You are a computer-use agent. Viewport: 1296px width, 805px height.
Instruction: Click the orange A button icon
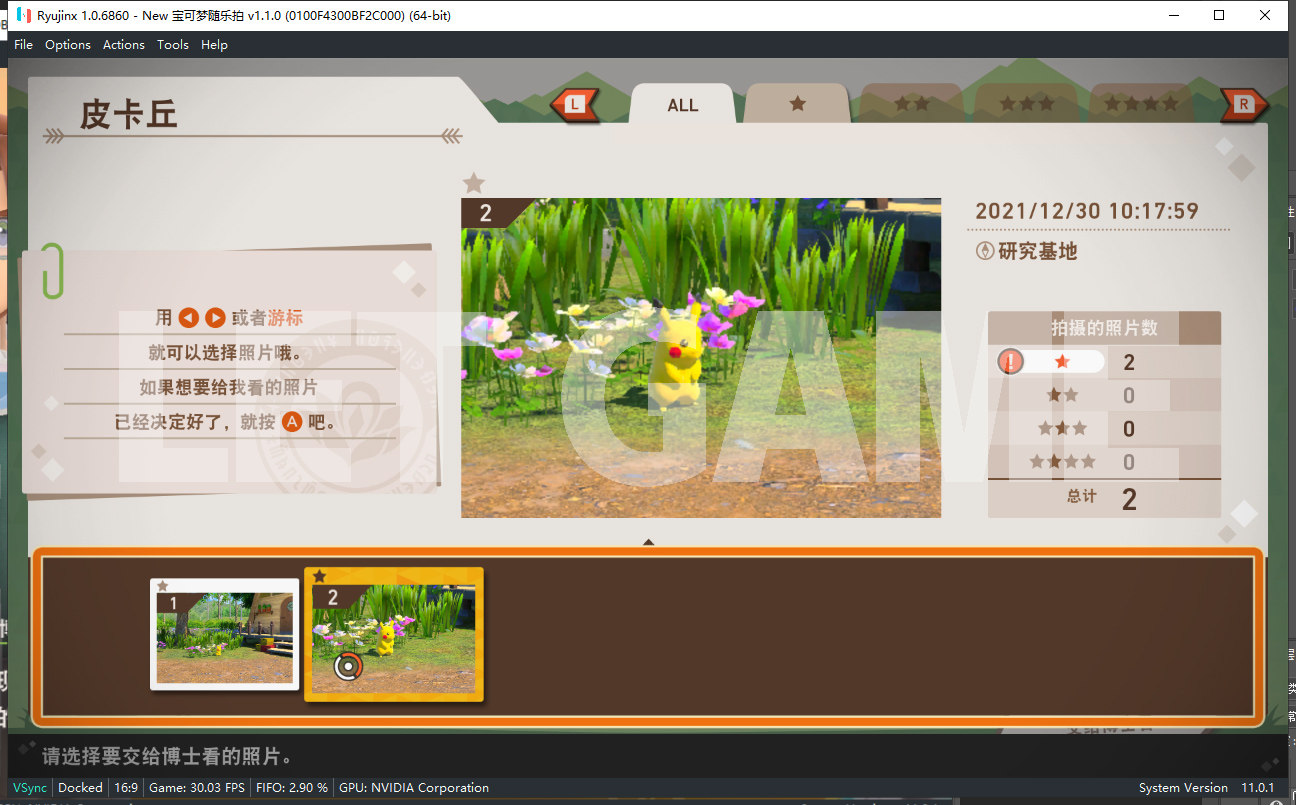[291, 422]
